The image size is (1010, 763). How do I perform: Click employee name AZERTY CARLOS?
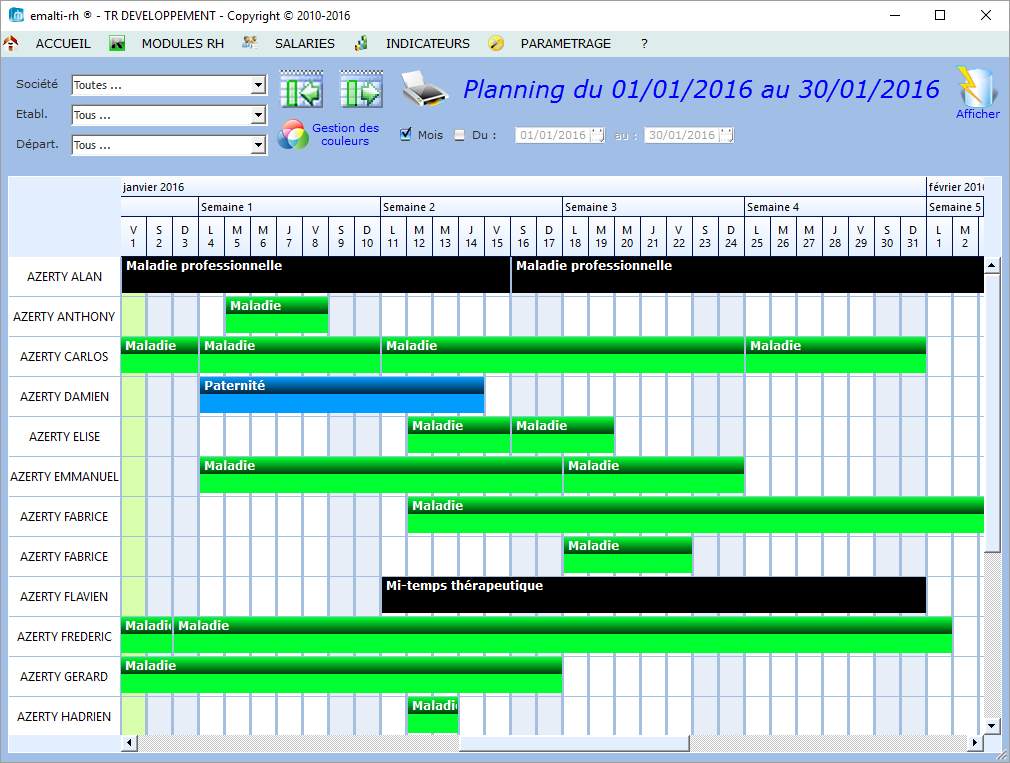[64, 357]
